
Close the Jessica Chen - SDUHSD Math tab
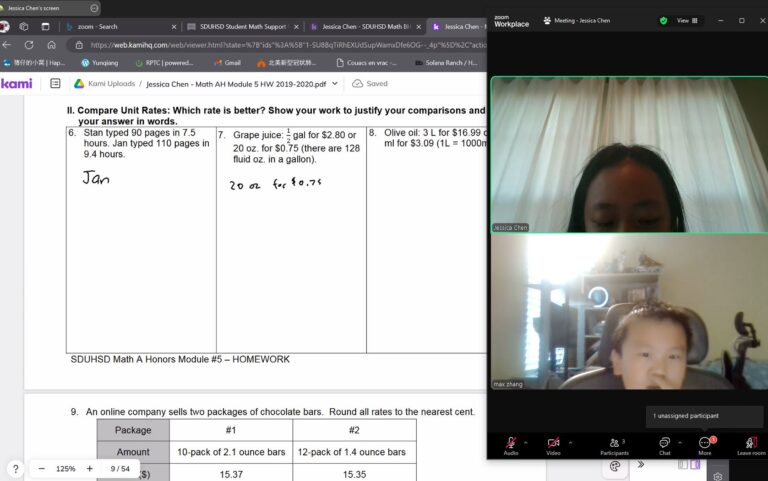[x=418, y=27]
